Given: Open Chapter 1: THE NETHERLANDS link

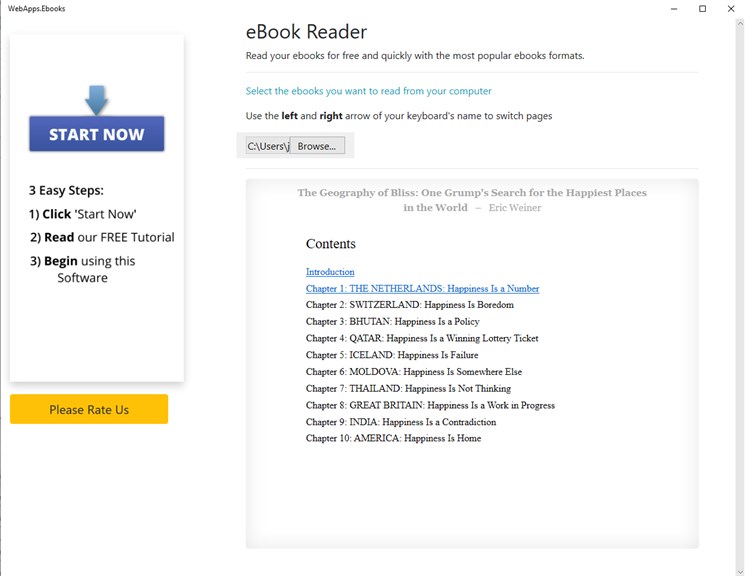Looking at the screenshot, I should 422,288.
